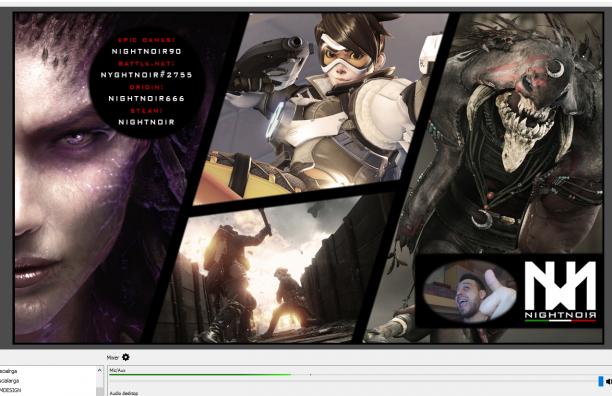Click the Mic/Aux volume slider handle
Viewport: 612px width, 396px height.
tap(601, 381)
